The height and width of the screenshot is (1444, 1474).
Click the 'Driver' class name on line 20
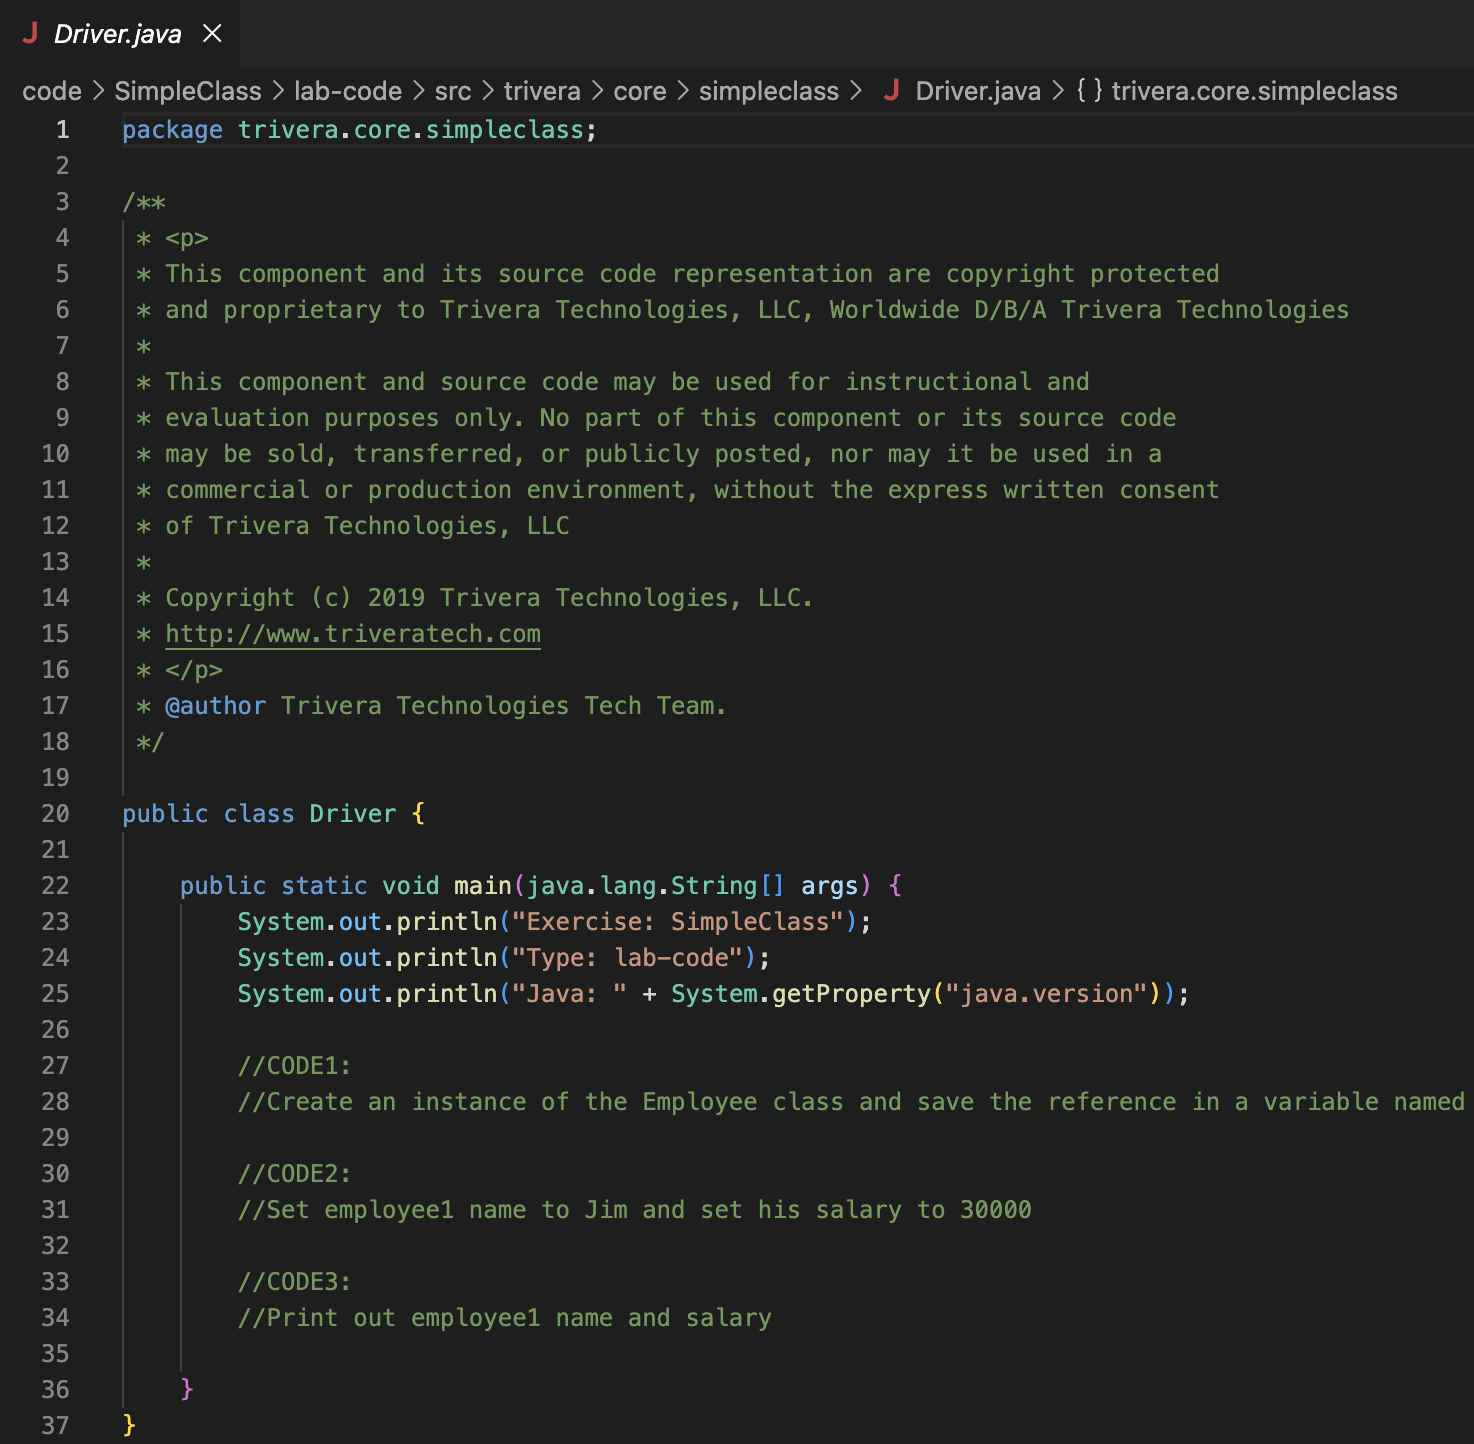point(353,814)
